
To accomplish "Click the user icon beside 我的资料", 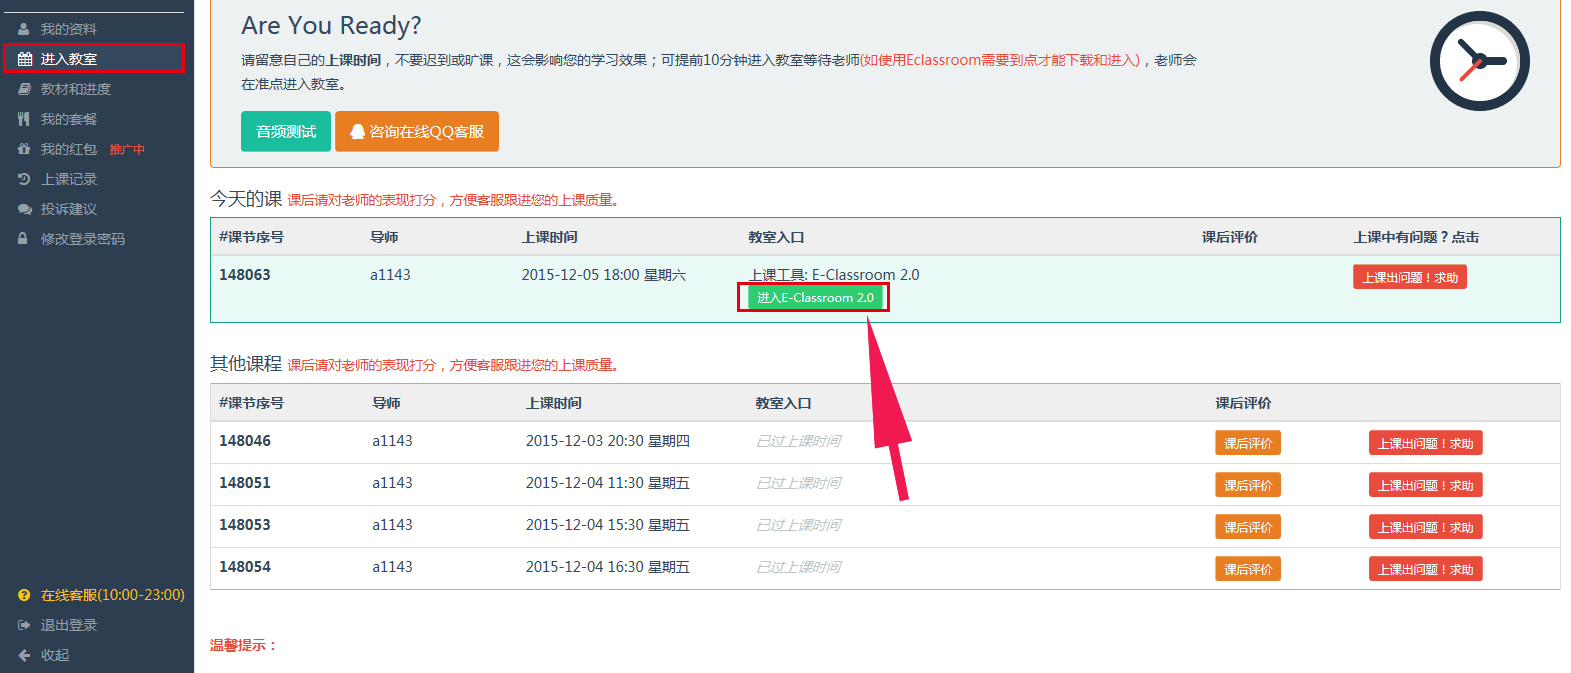I will 24,29.
